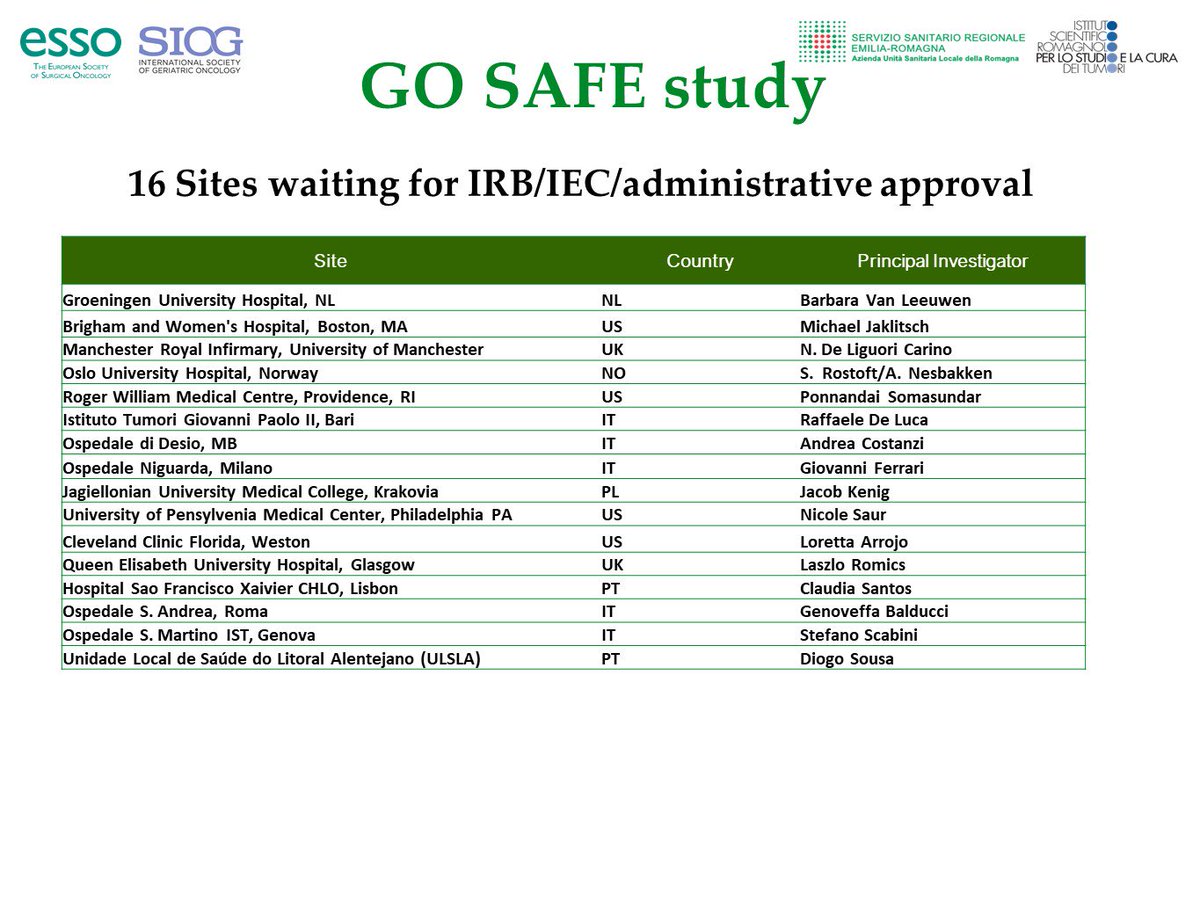
Task: Click investigator Laszlo Romics
Action: coord(852,565)
